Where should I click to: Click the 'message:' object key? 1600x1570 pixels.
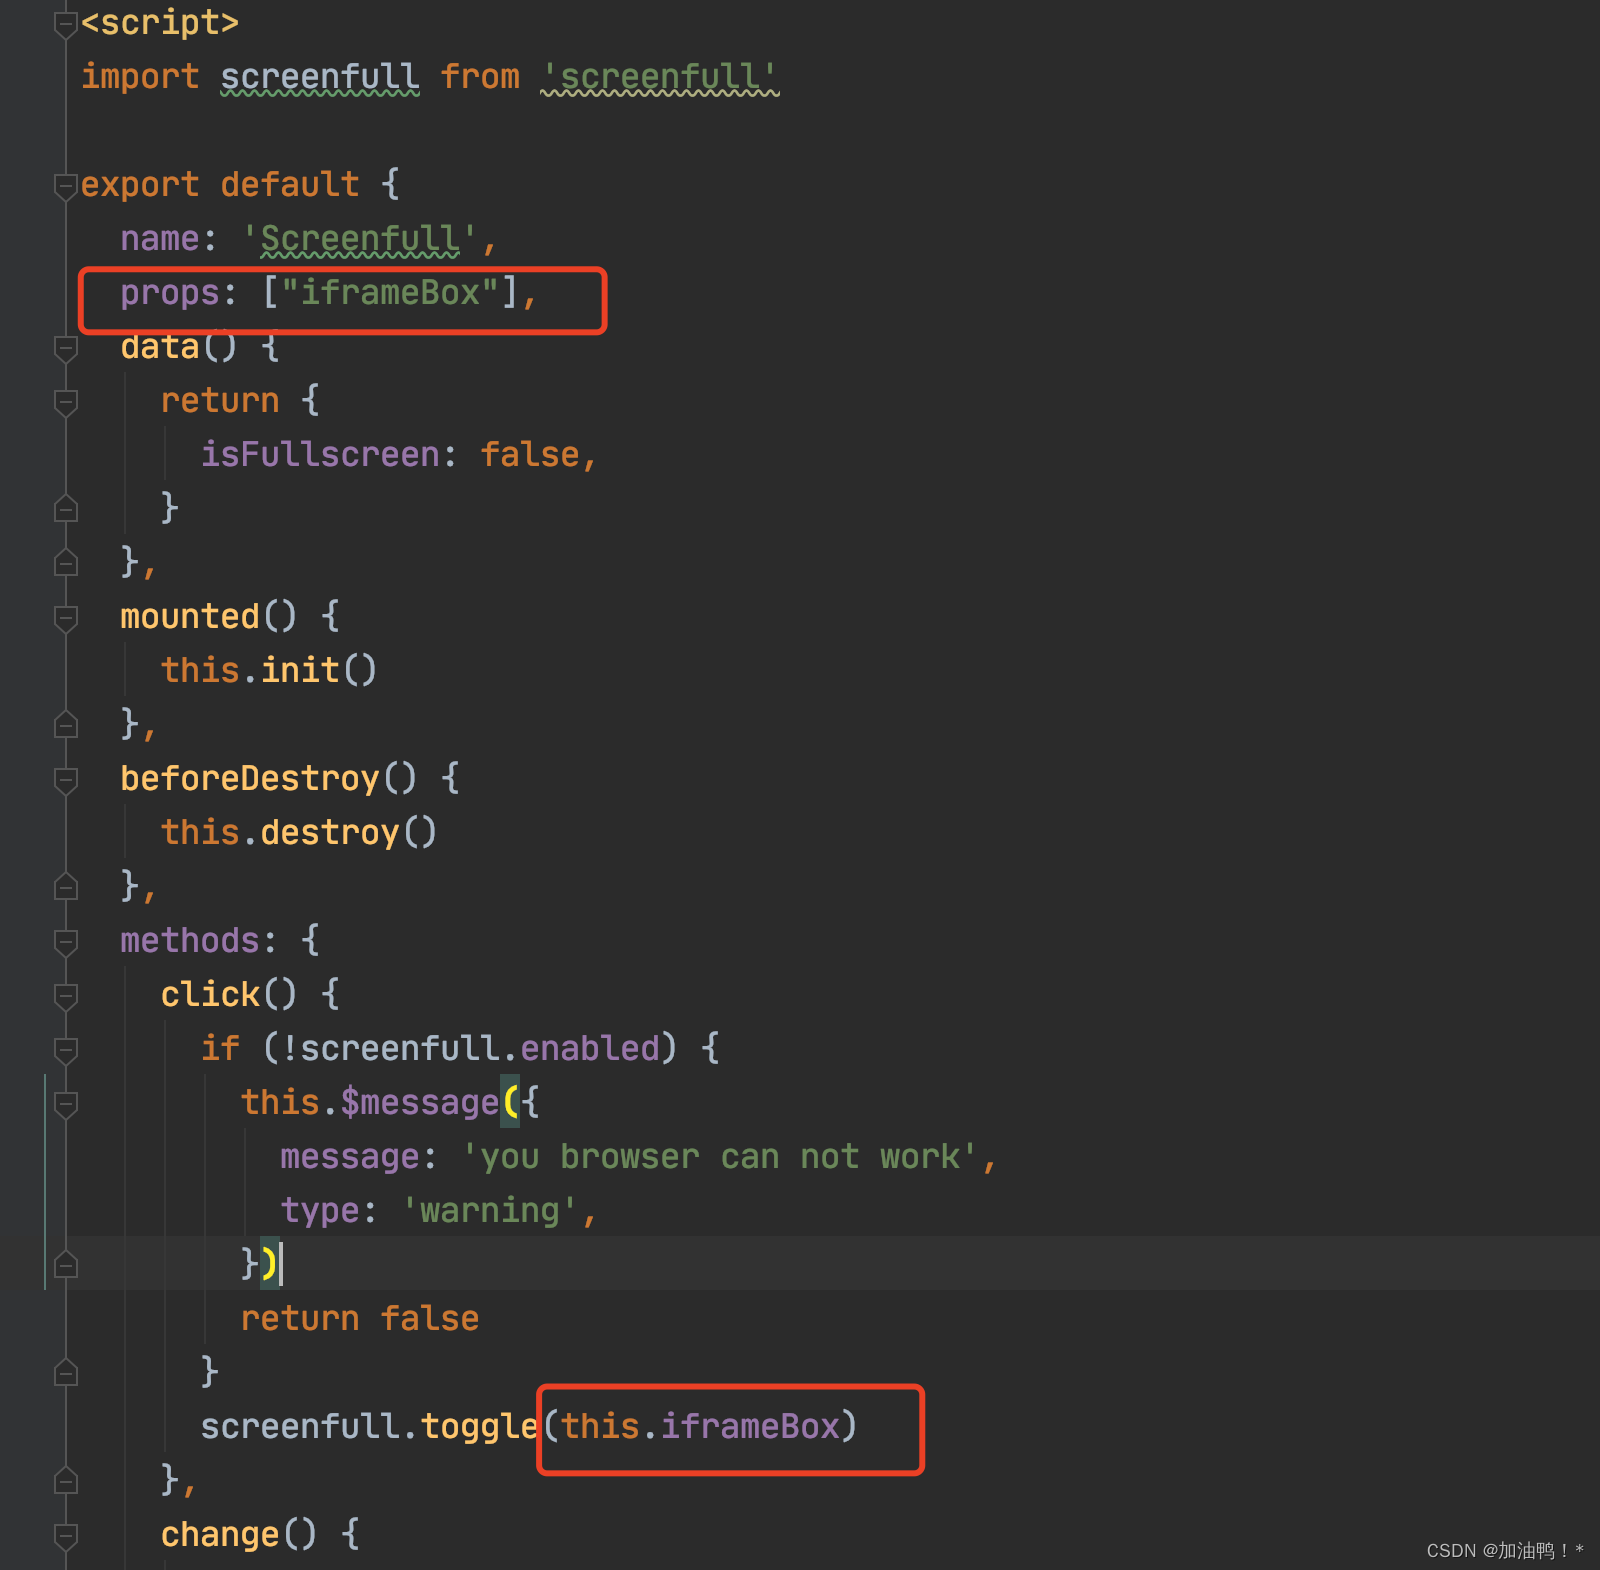(359, 1156)
